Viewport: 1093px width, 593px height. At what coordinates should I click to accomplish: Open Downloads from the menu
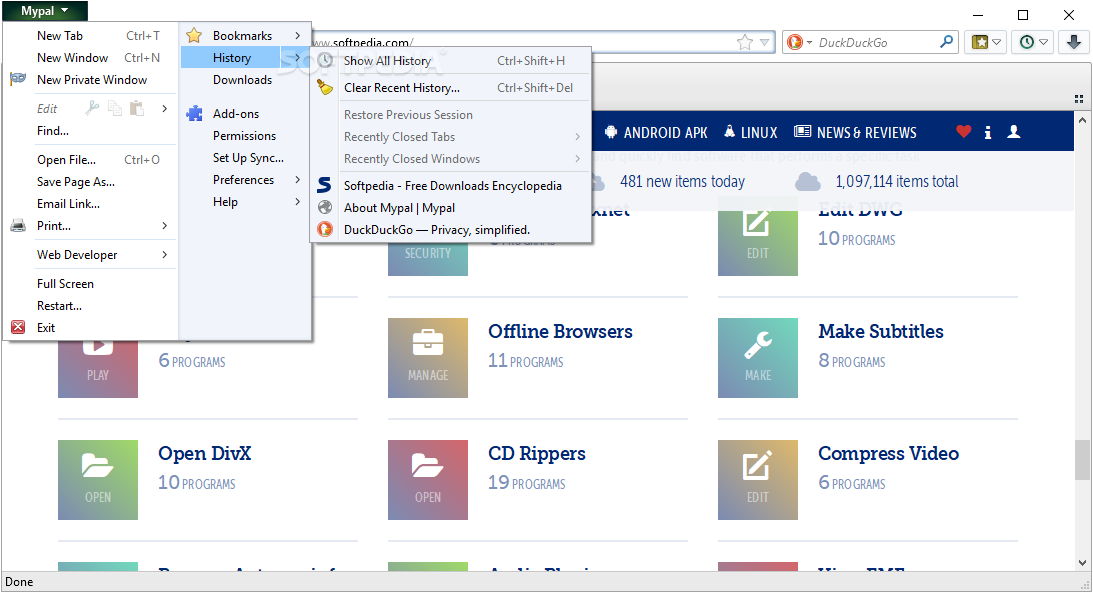pos(245,79)
